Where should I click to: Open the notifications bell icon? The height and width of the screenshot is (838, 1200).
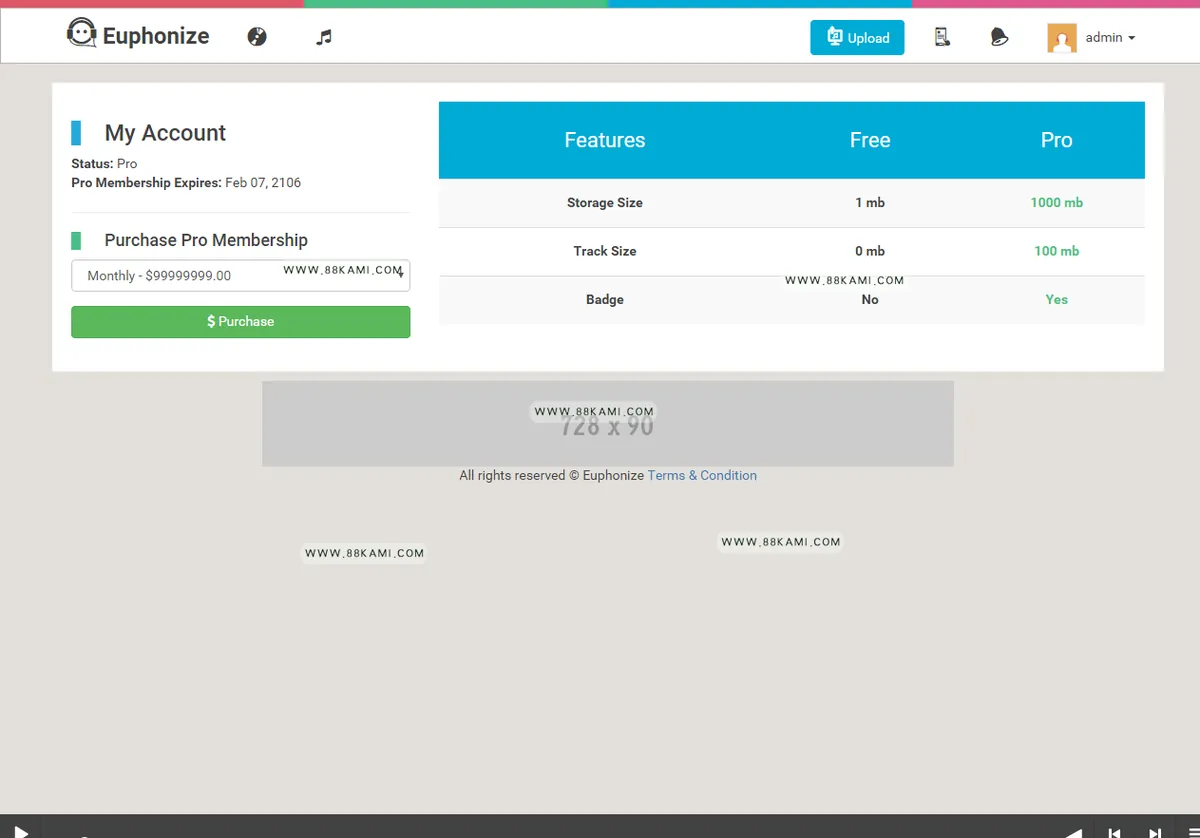point(998,37)
